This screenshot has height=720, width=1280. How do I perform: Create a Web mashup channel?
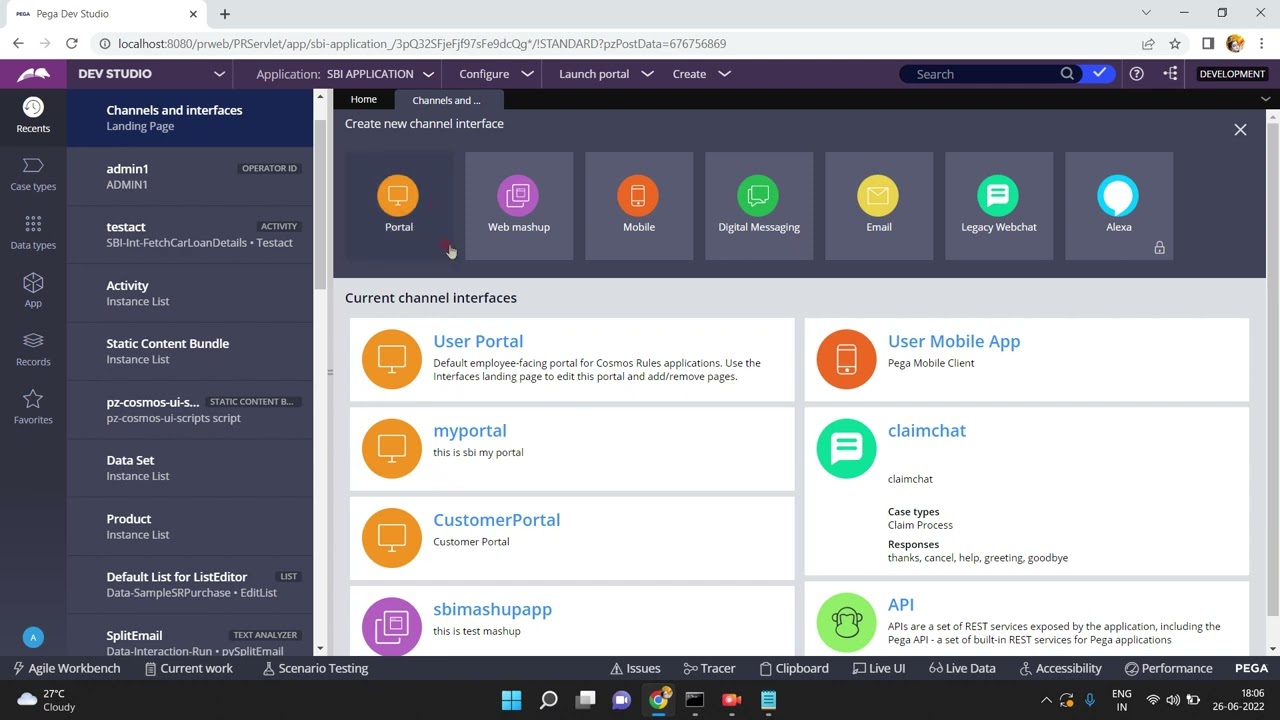(x=519, y=206)
